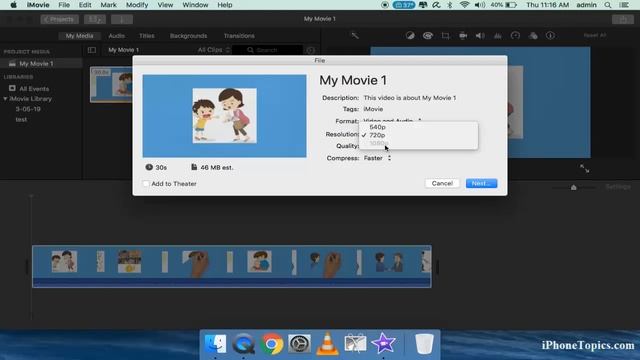Screen dimensions: 640x360
Task: Edit the movie description text field
Action: tap(410, 98)
